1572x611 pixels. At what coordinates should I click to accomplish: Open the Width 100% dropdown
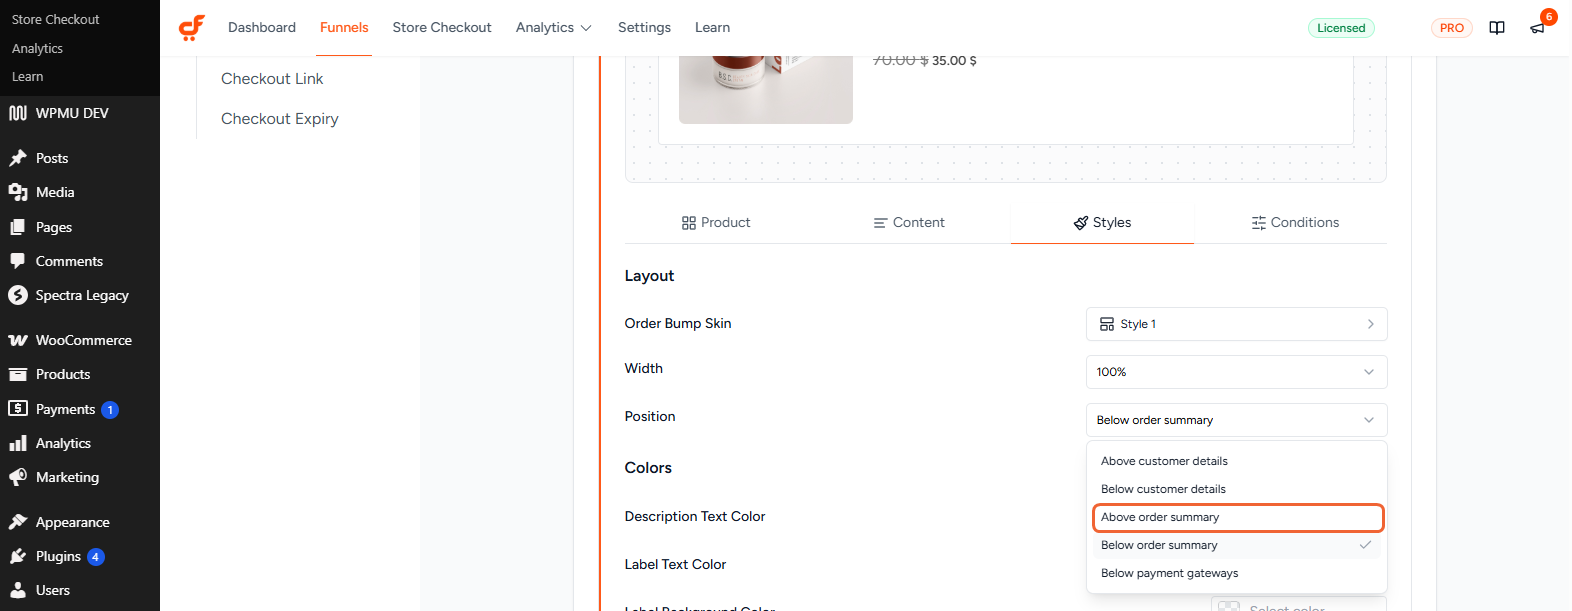(1236, 372)
